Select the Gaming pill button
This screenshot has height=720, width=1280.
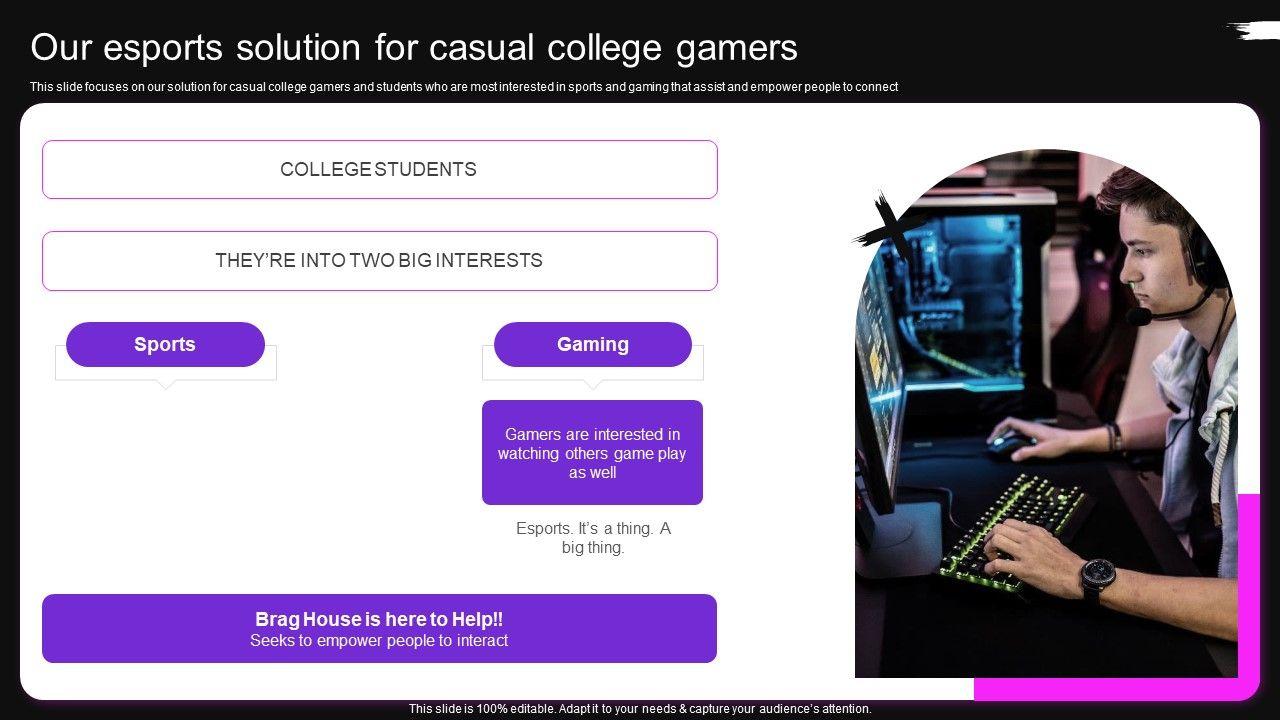(x=592, y=344)
